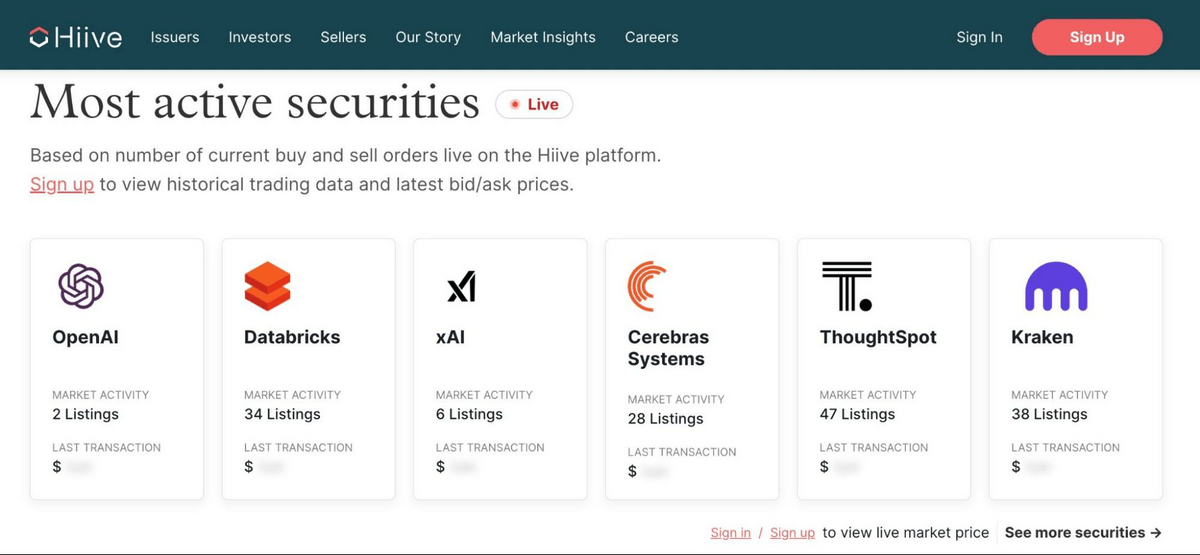Click the Cerebras Systems company name
Viewport: 1200px width, 555px height.
coord(668,348)
